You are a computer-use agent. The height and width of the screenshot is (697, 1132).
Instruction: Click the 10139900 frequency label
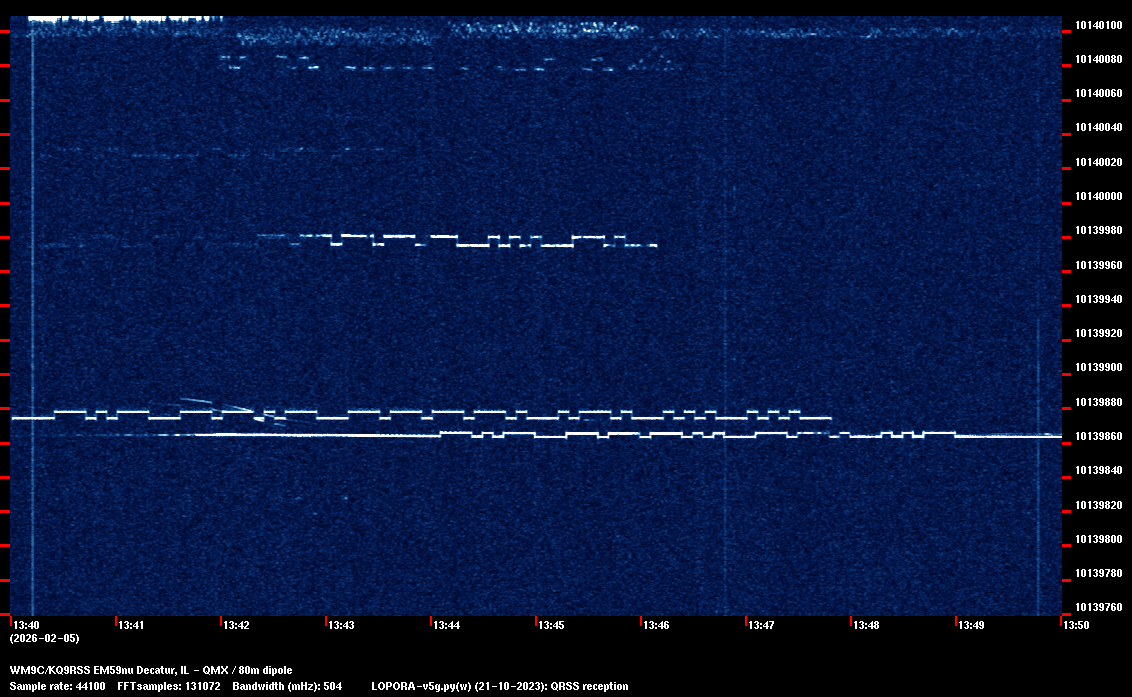(x=1098, y=368)
